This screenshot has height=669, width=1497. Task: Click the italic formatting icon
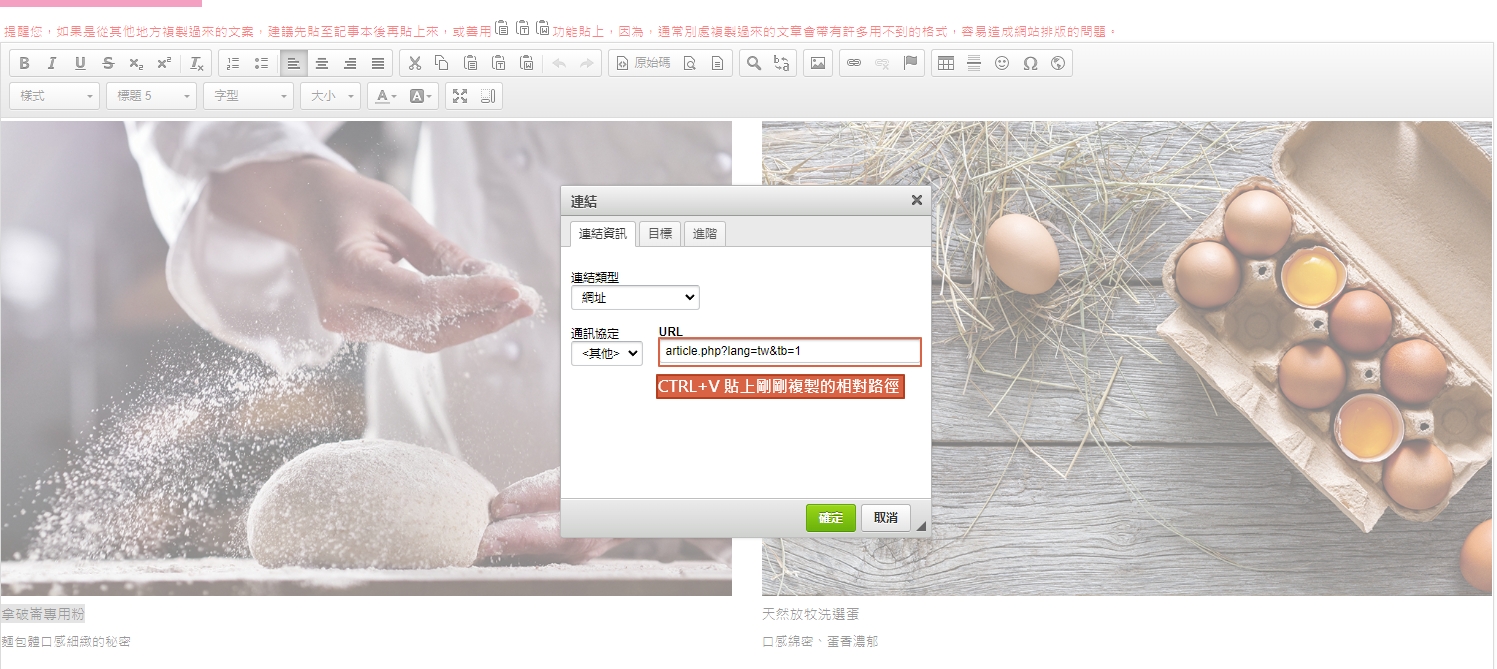pyautogui.click(x=52, y=63)
